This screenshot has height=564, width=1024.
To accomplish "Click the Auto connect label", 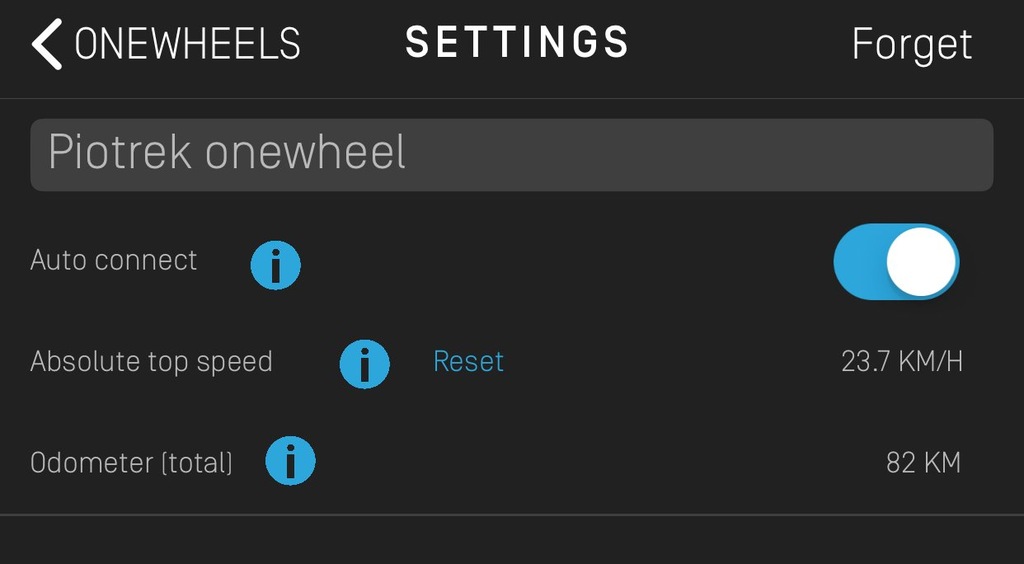I will [113, 260].
